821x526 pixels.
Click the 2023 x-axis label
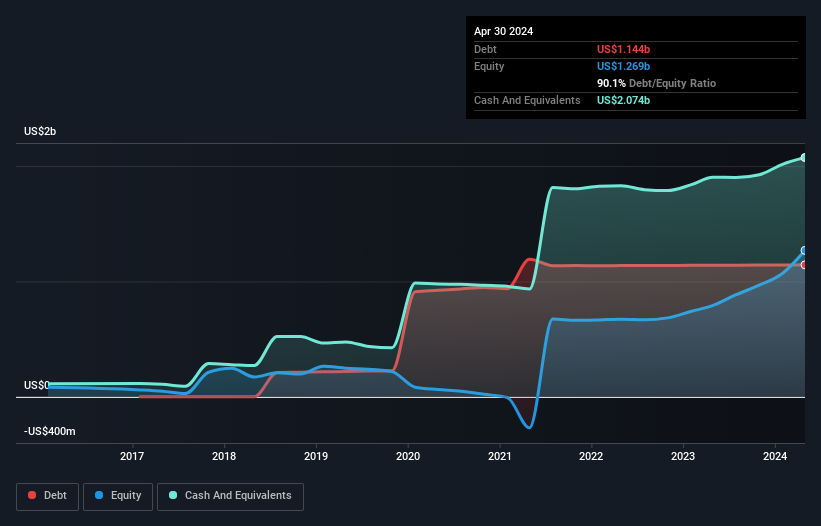[683, 456]
